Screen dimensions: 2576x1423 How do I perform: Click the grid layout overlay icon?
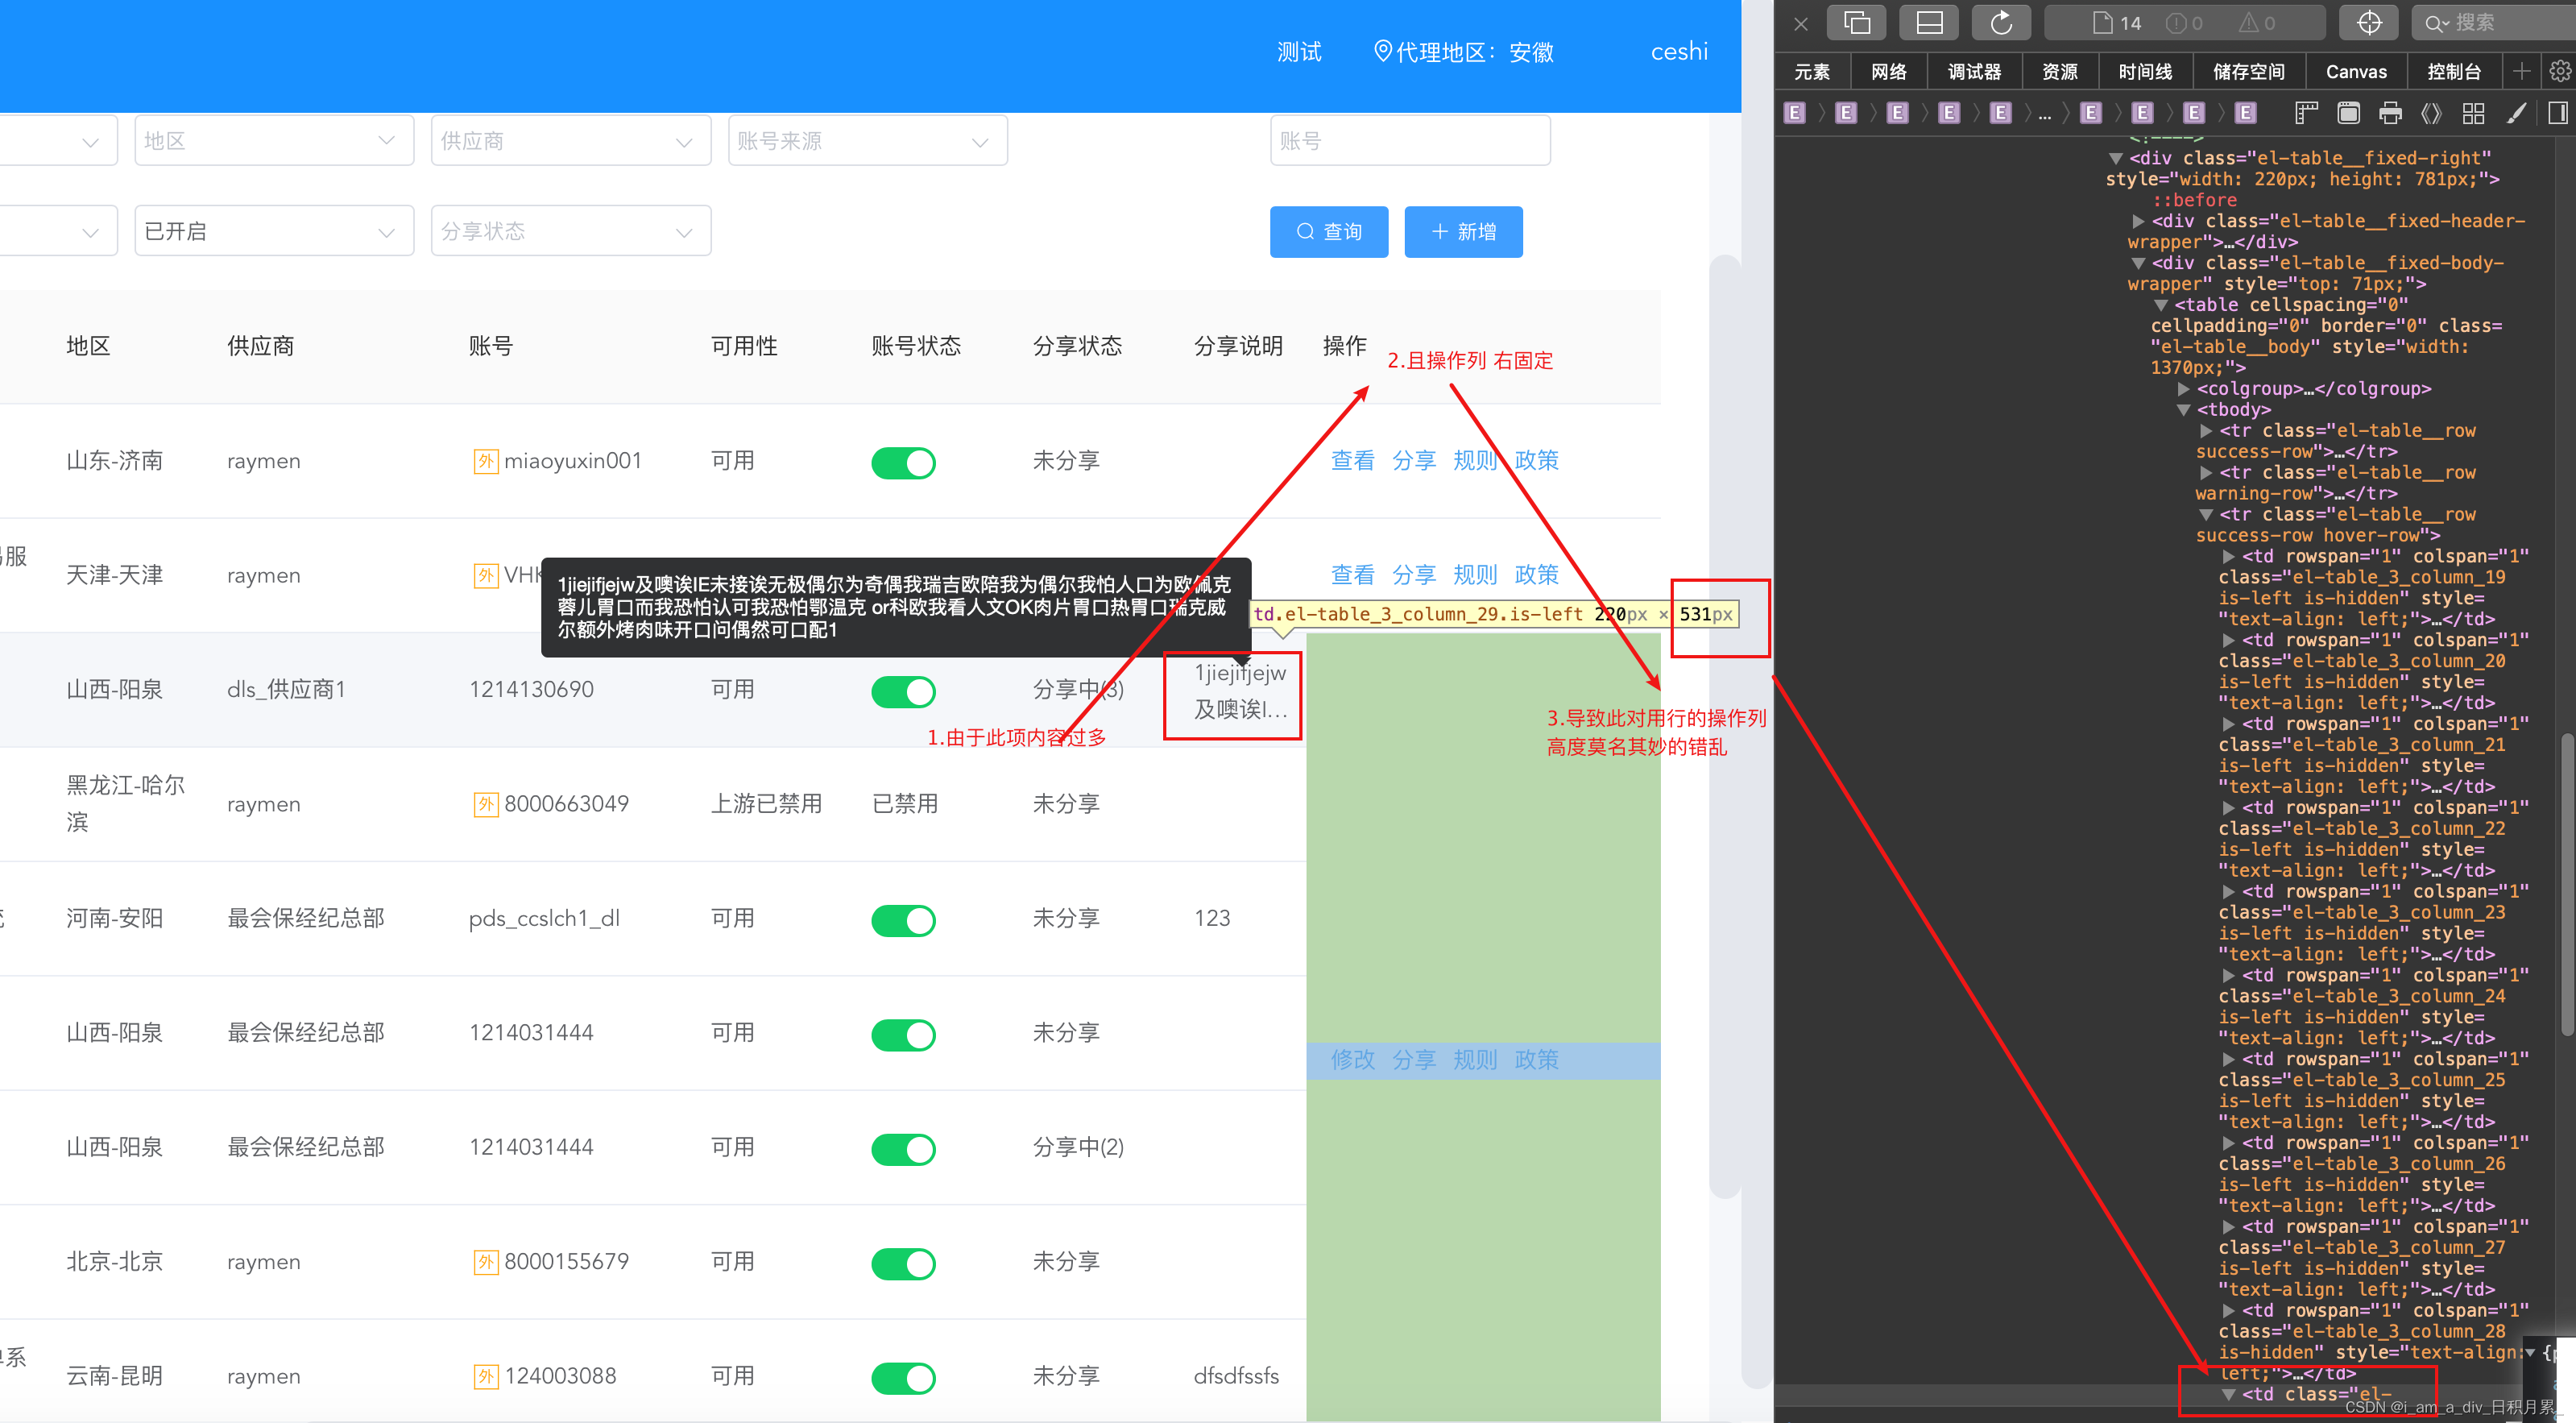2473,113
